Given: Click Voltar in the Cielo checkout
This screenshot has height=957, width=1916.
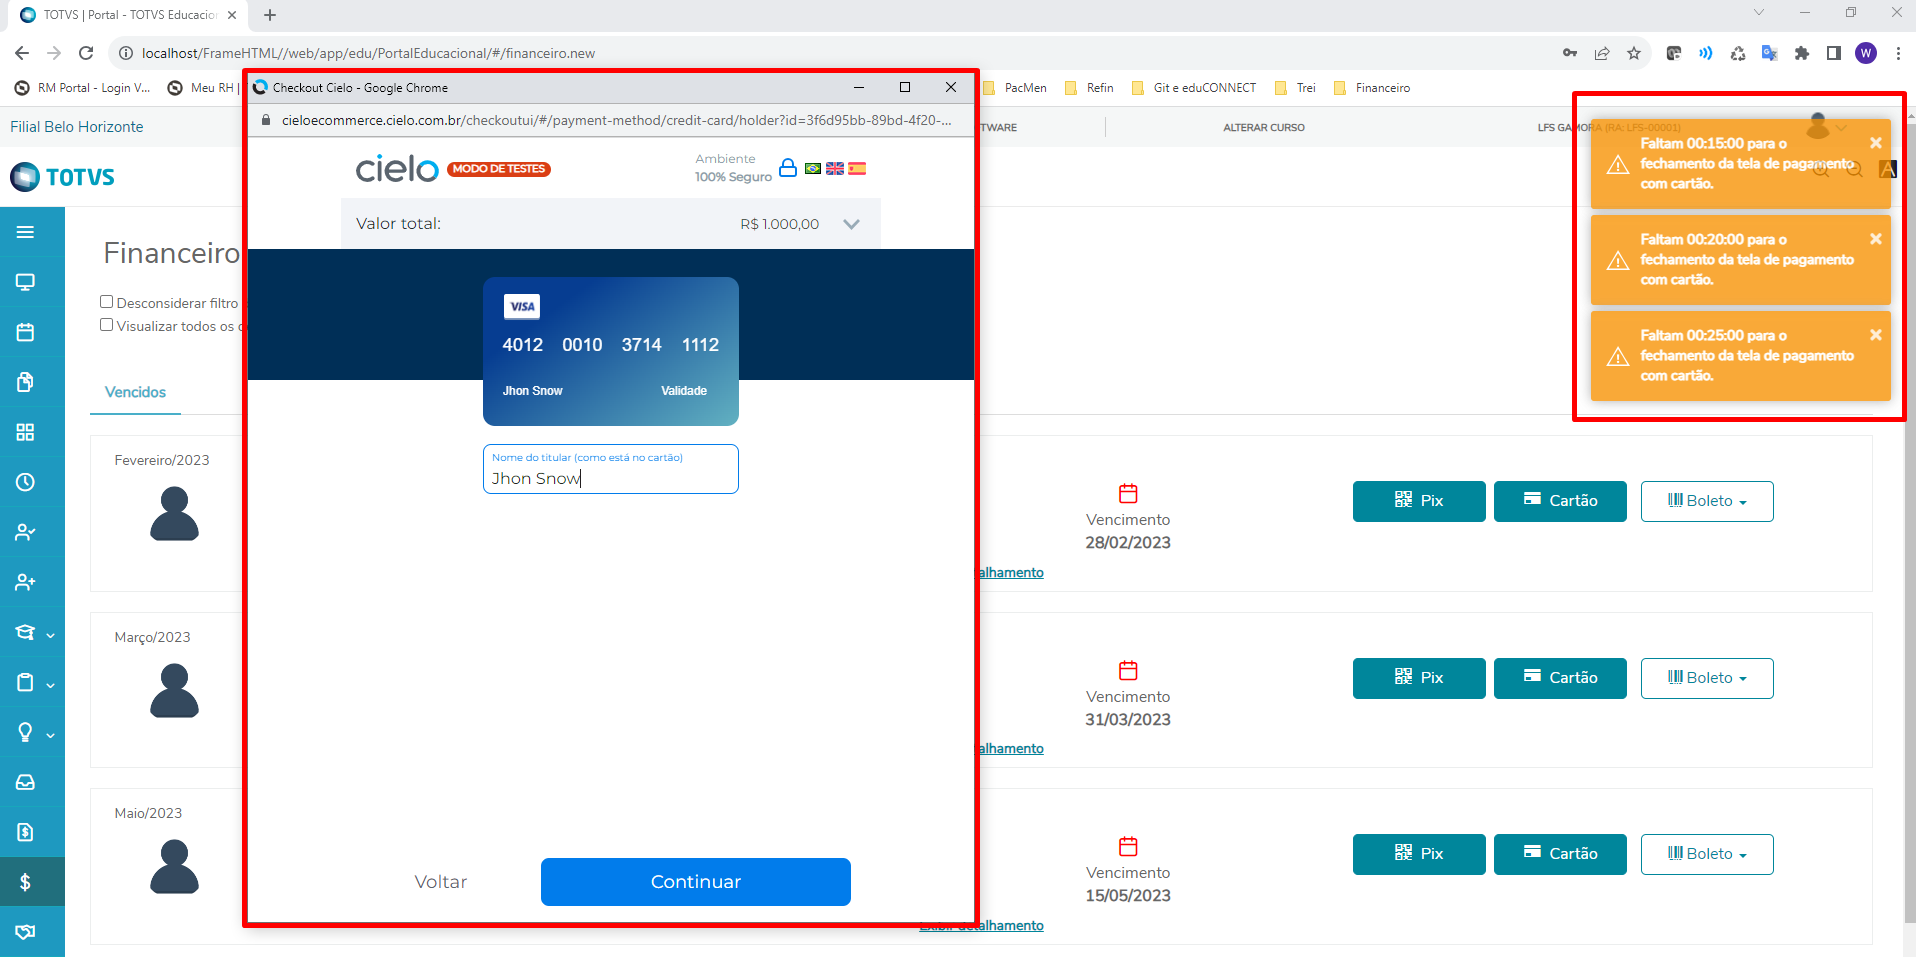Looking at the screenshot, I should point(441,882).
